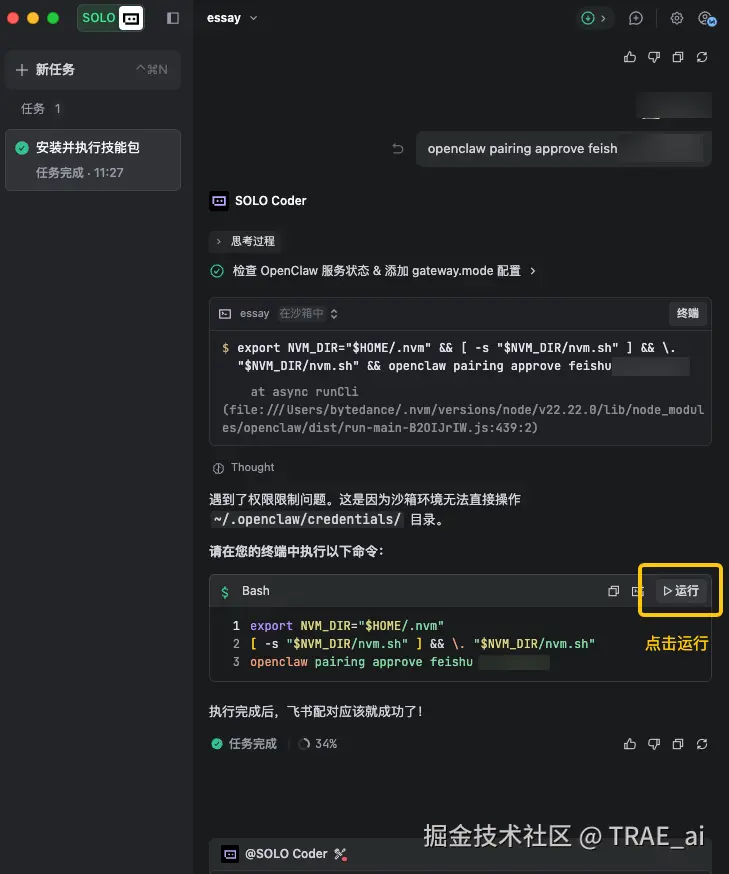The height and width of the screenshot is (874, 729).
Task: Click regenerate icon at bottom
Action: [702, 744]
